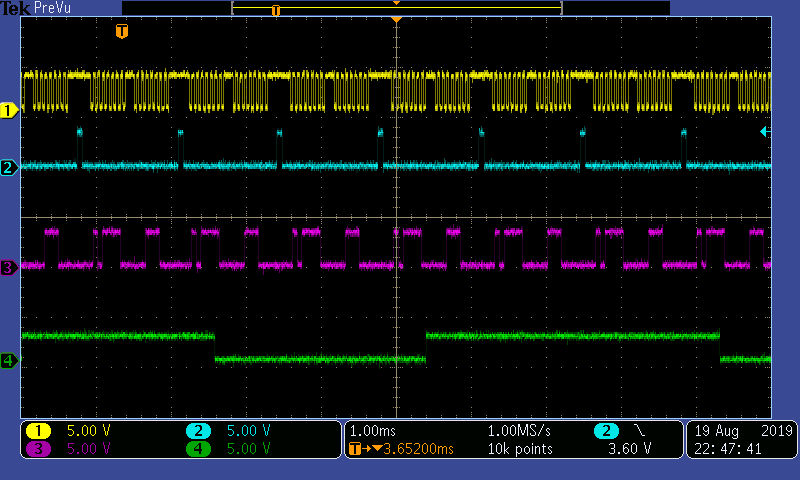Click the Tek logo
Screen dimensions: 800x480
coord(15,8)
